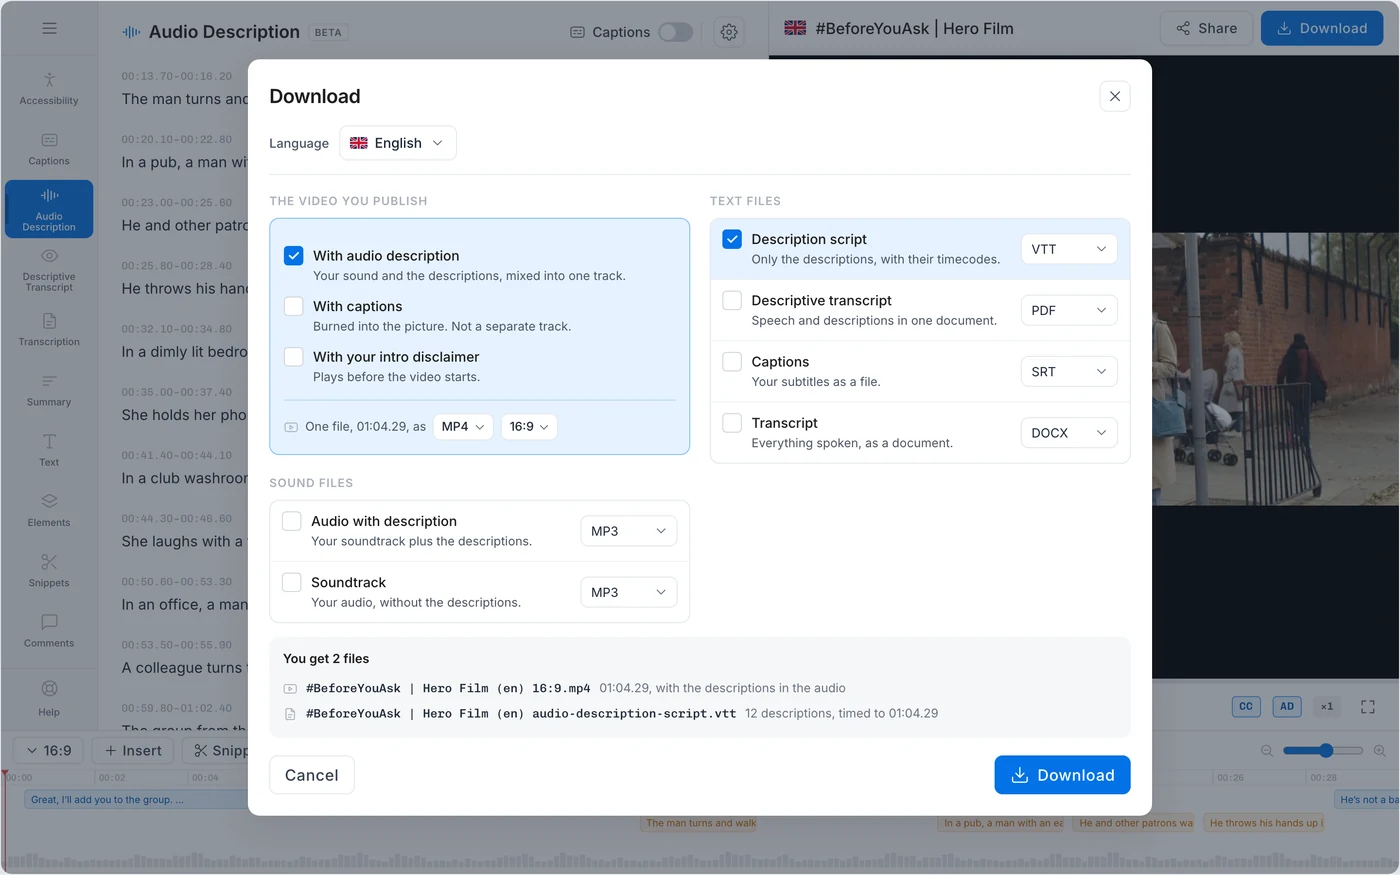Viewport: 1400px width, 875px height.
Task: Open the Help icon in sidebar
Action: point(49,699)
